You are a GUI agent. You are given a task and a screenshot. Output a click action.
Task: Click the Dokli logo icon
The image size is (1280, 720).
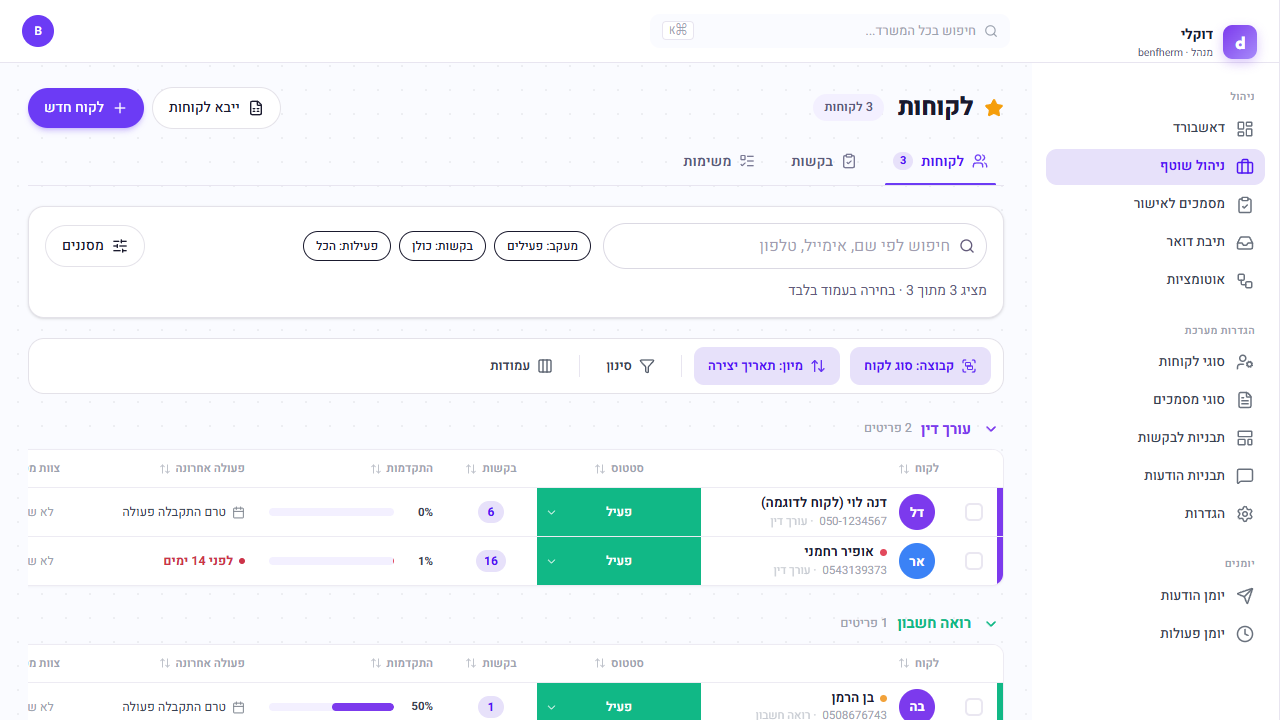click(1240, 42)
